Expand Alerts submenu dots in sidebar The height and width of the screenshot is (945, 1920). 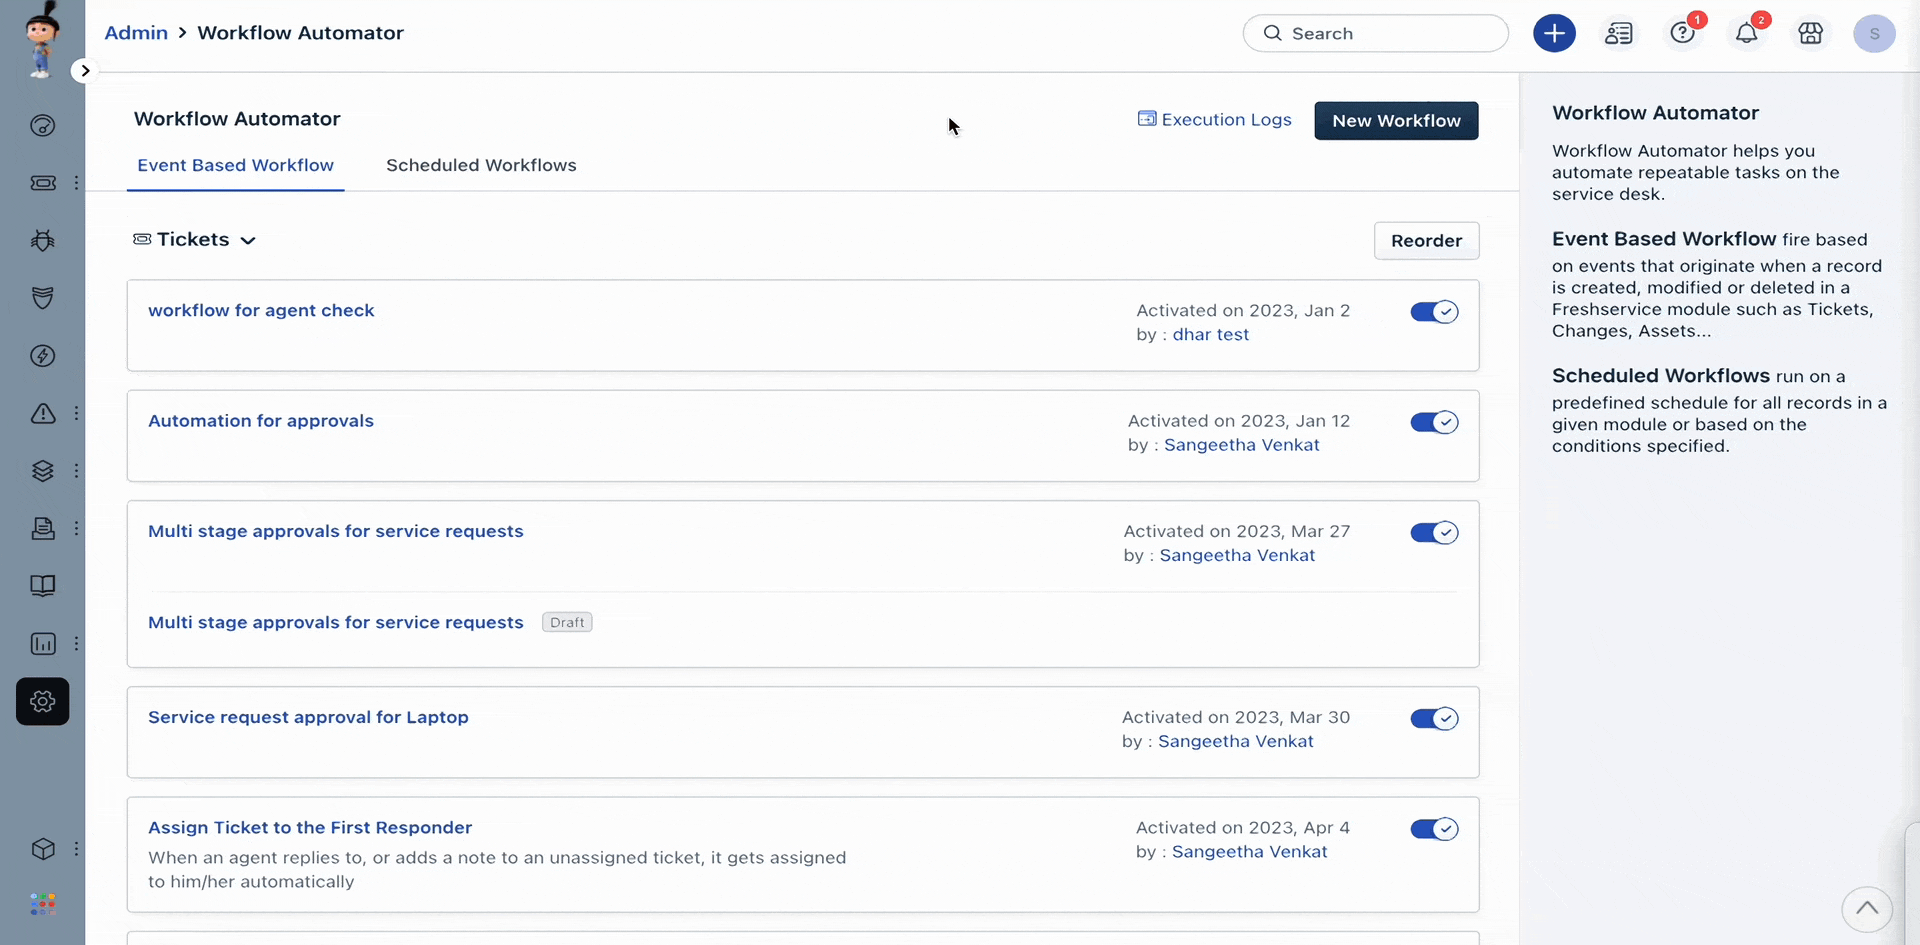pos(76,413)
